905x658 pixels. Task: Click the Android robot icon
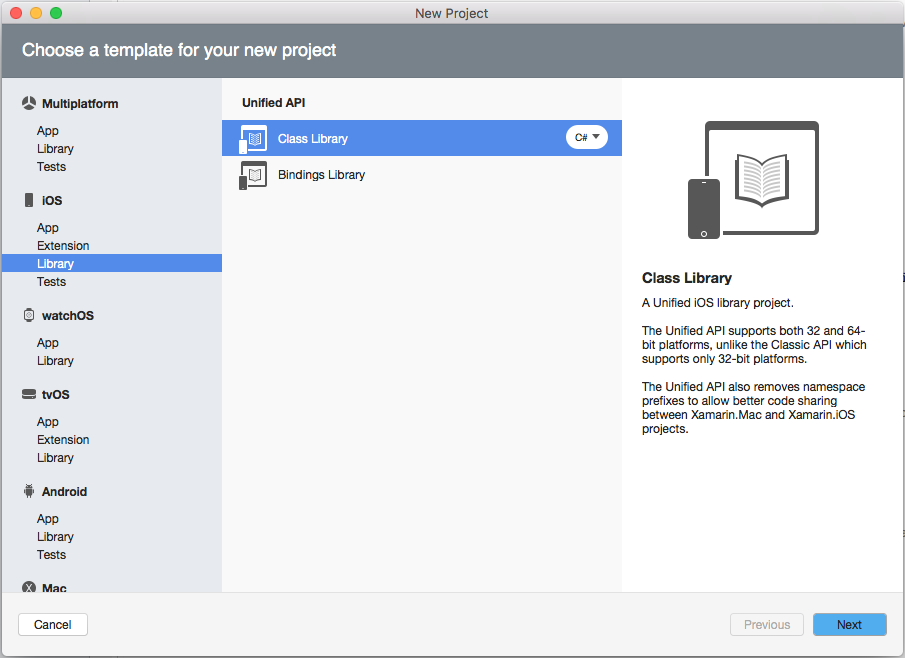click(29, 491)
